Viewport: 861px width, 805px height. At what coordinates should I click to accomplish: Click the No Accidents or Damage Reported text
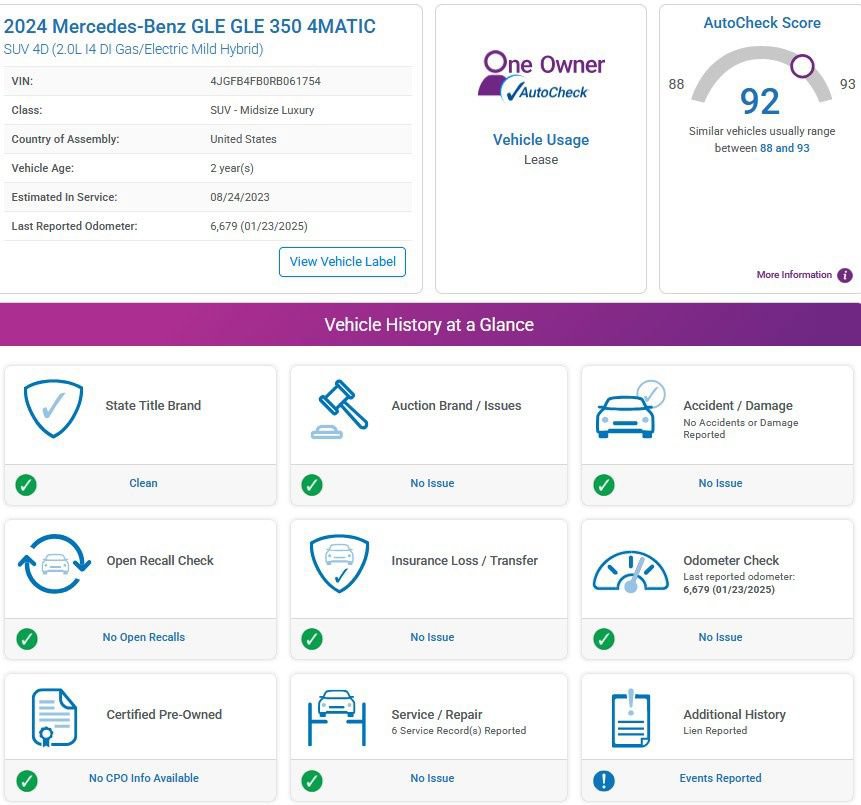[x=740, y=428]
